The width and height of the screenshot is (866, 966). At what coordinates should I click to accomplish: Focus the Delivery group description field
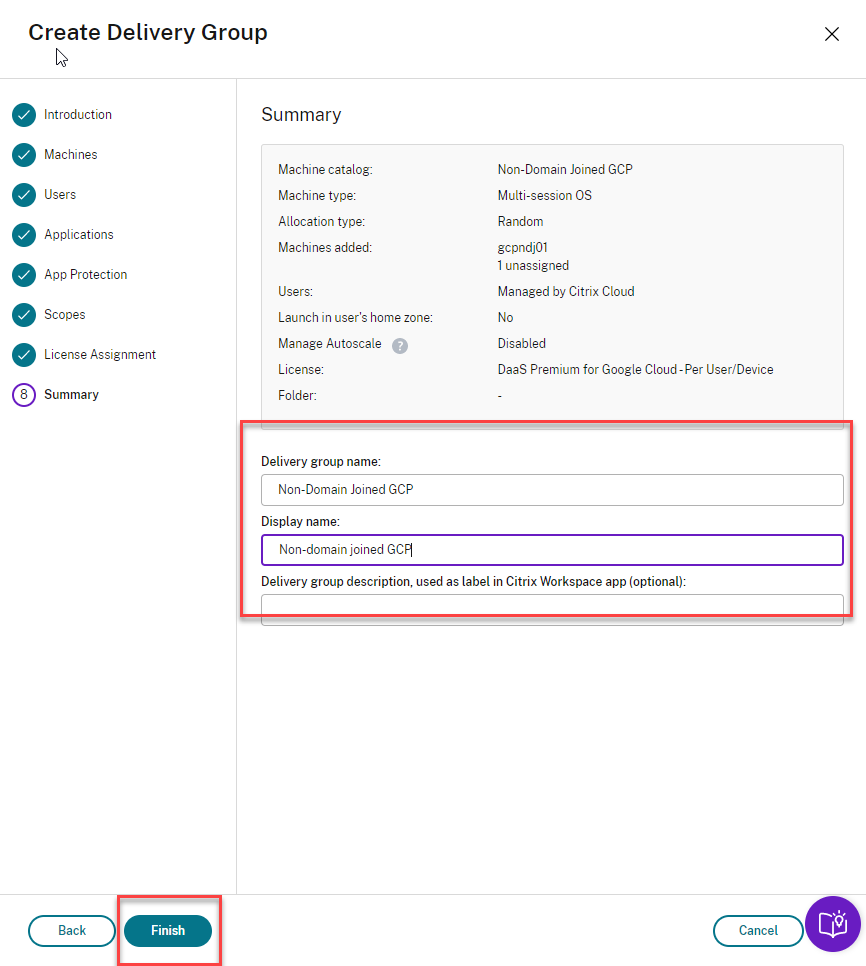(x=552, y=610)
